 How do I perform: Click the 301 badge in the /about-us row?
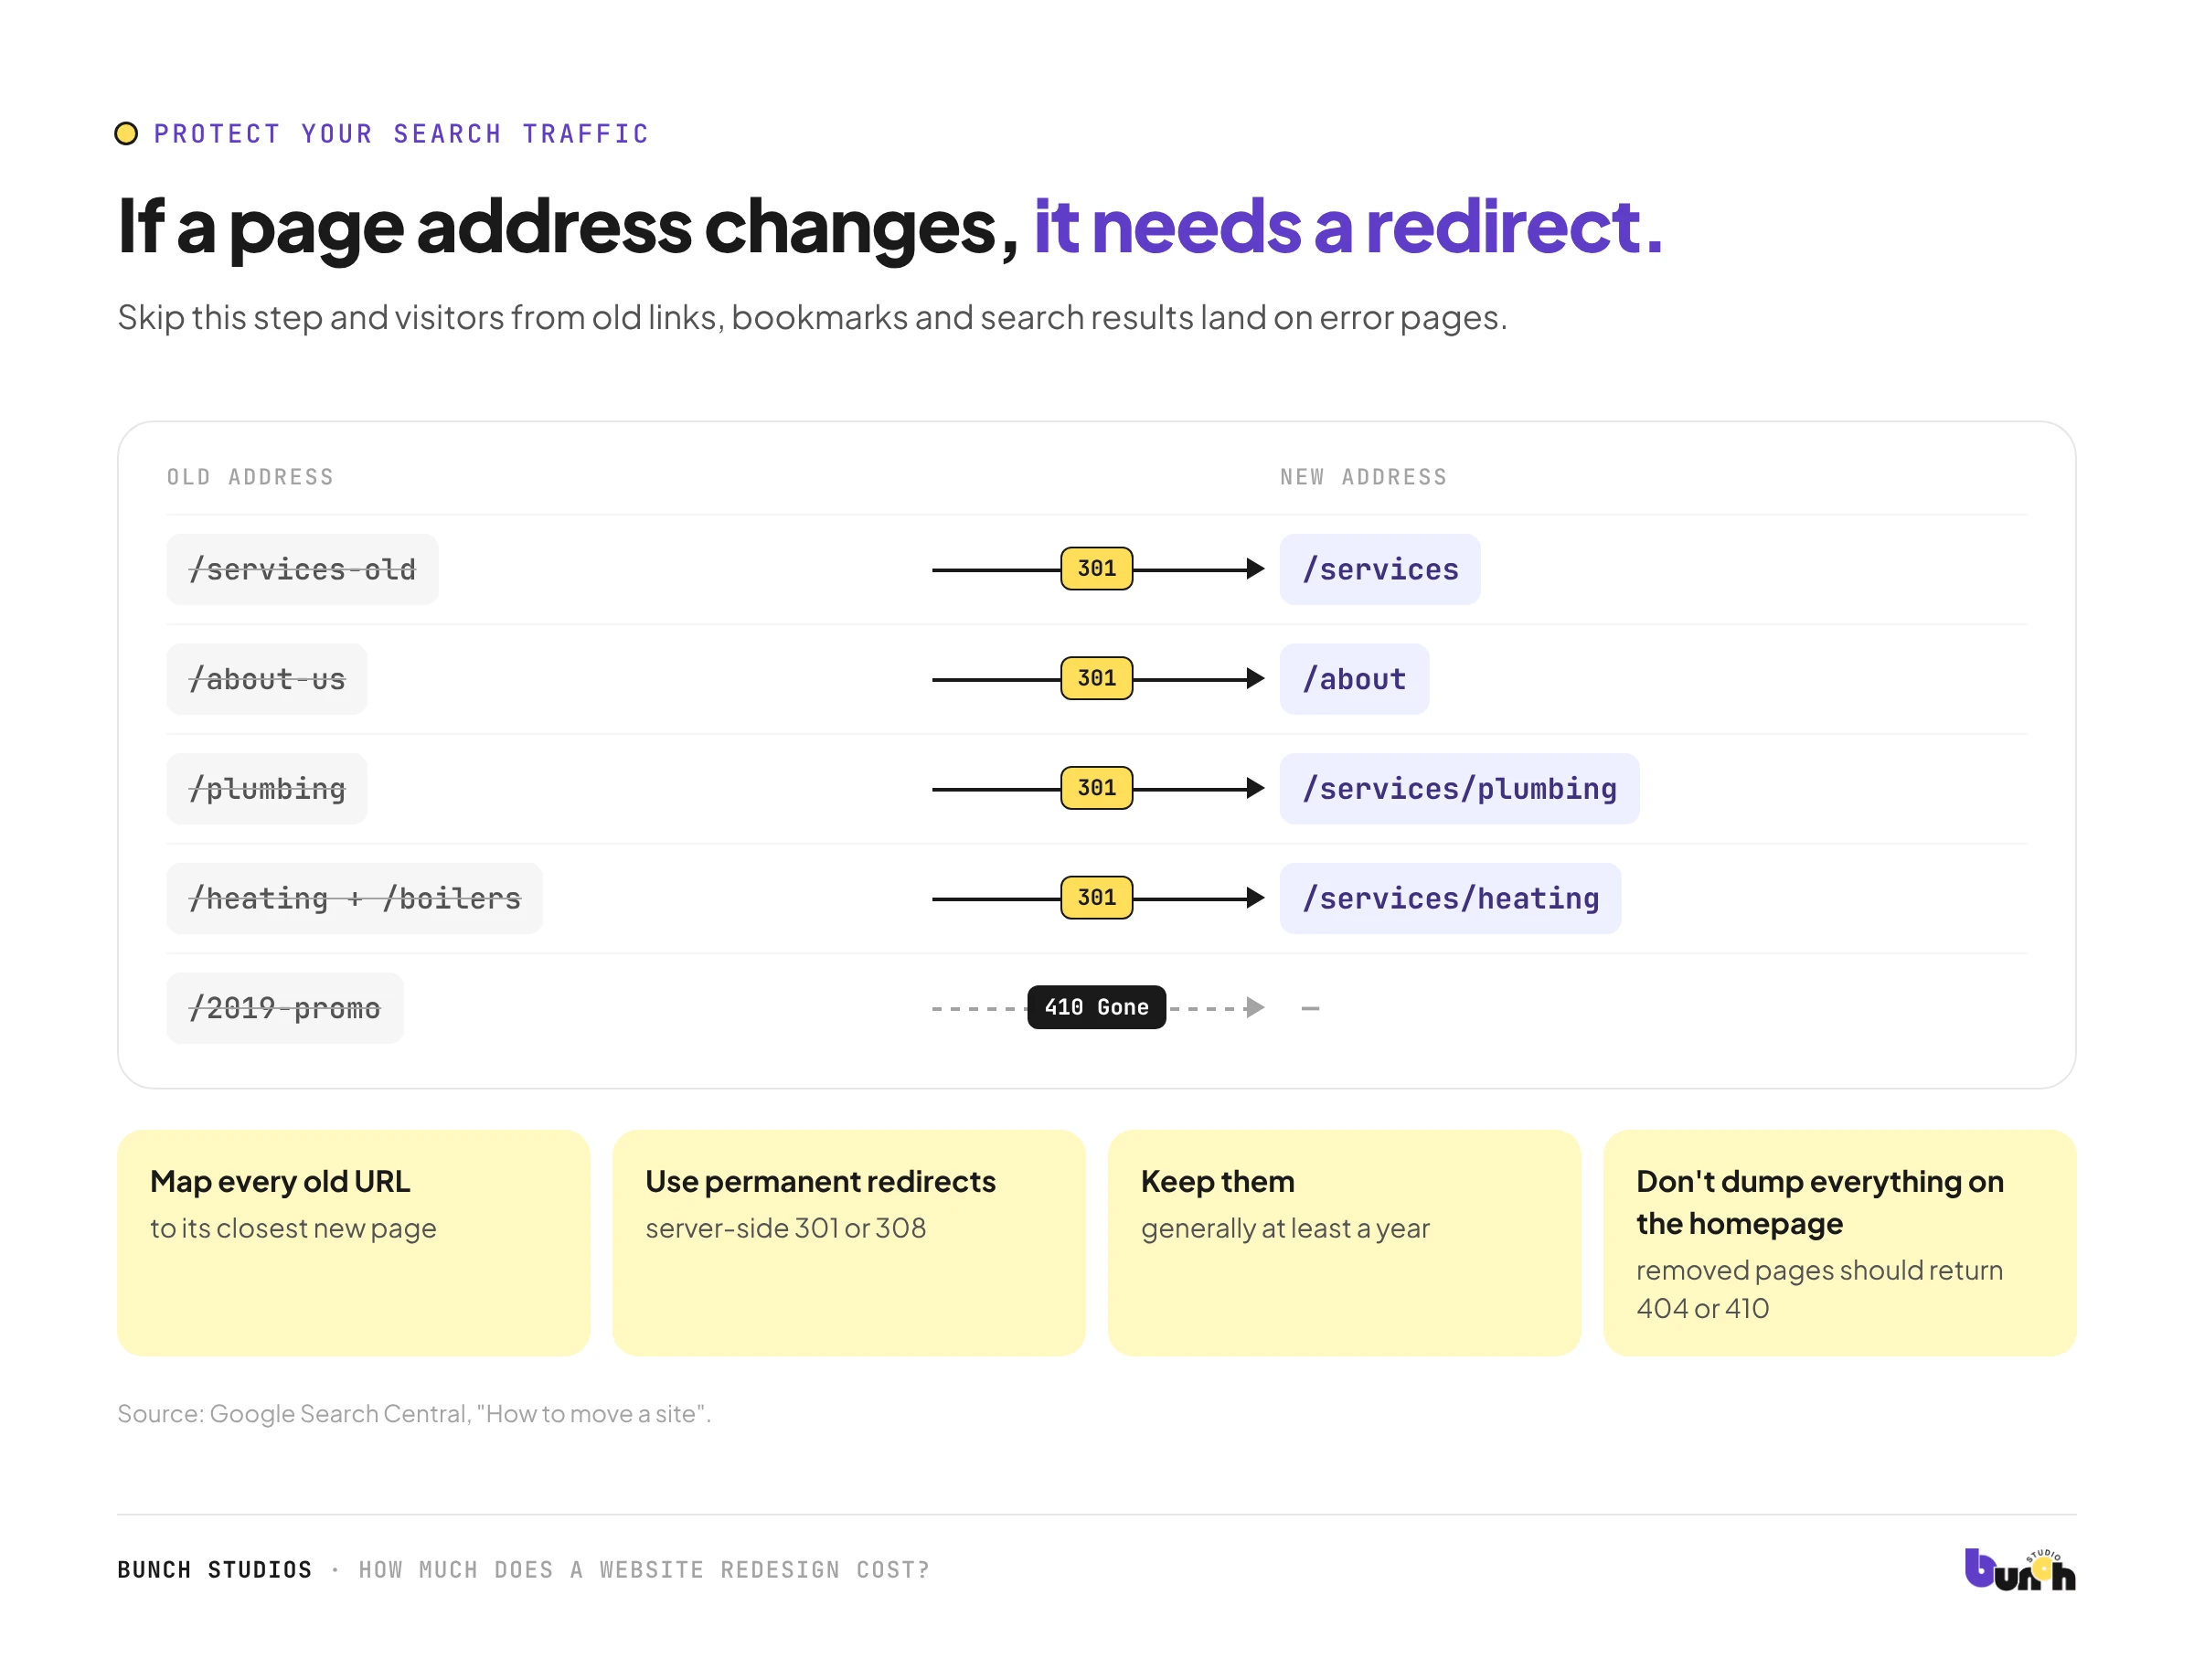pos(1096,678)
